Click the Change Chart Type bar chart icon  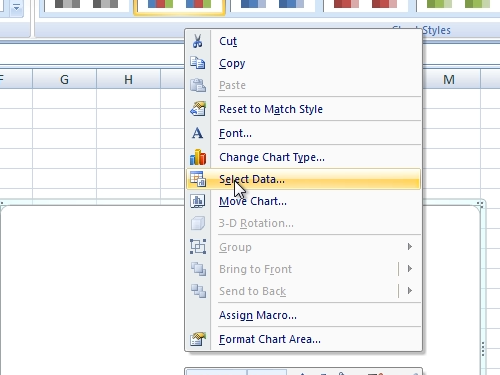[198, 157]
